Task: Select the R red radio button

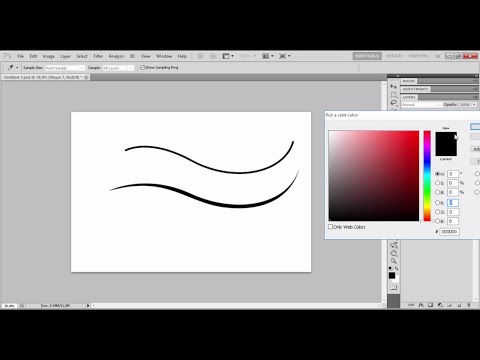Action: [438, 202]
